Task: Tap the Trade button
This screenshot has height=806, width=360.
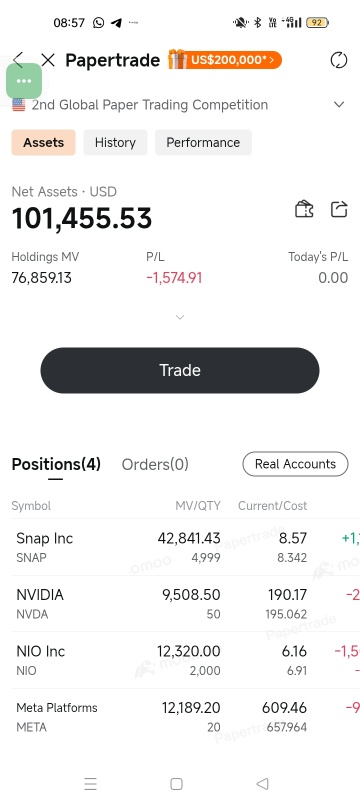Action: (180, 370)
